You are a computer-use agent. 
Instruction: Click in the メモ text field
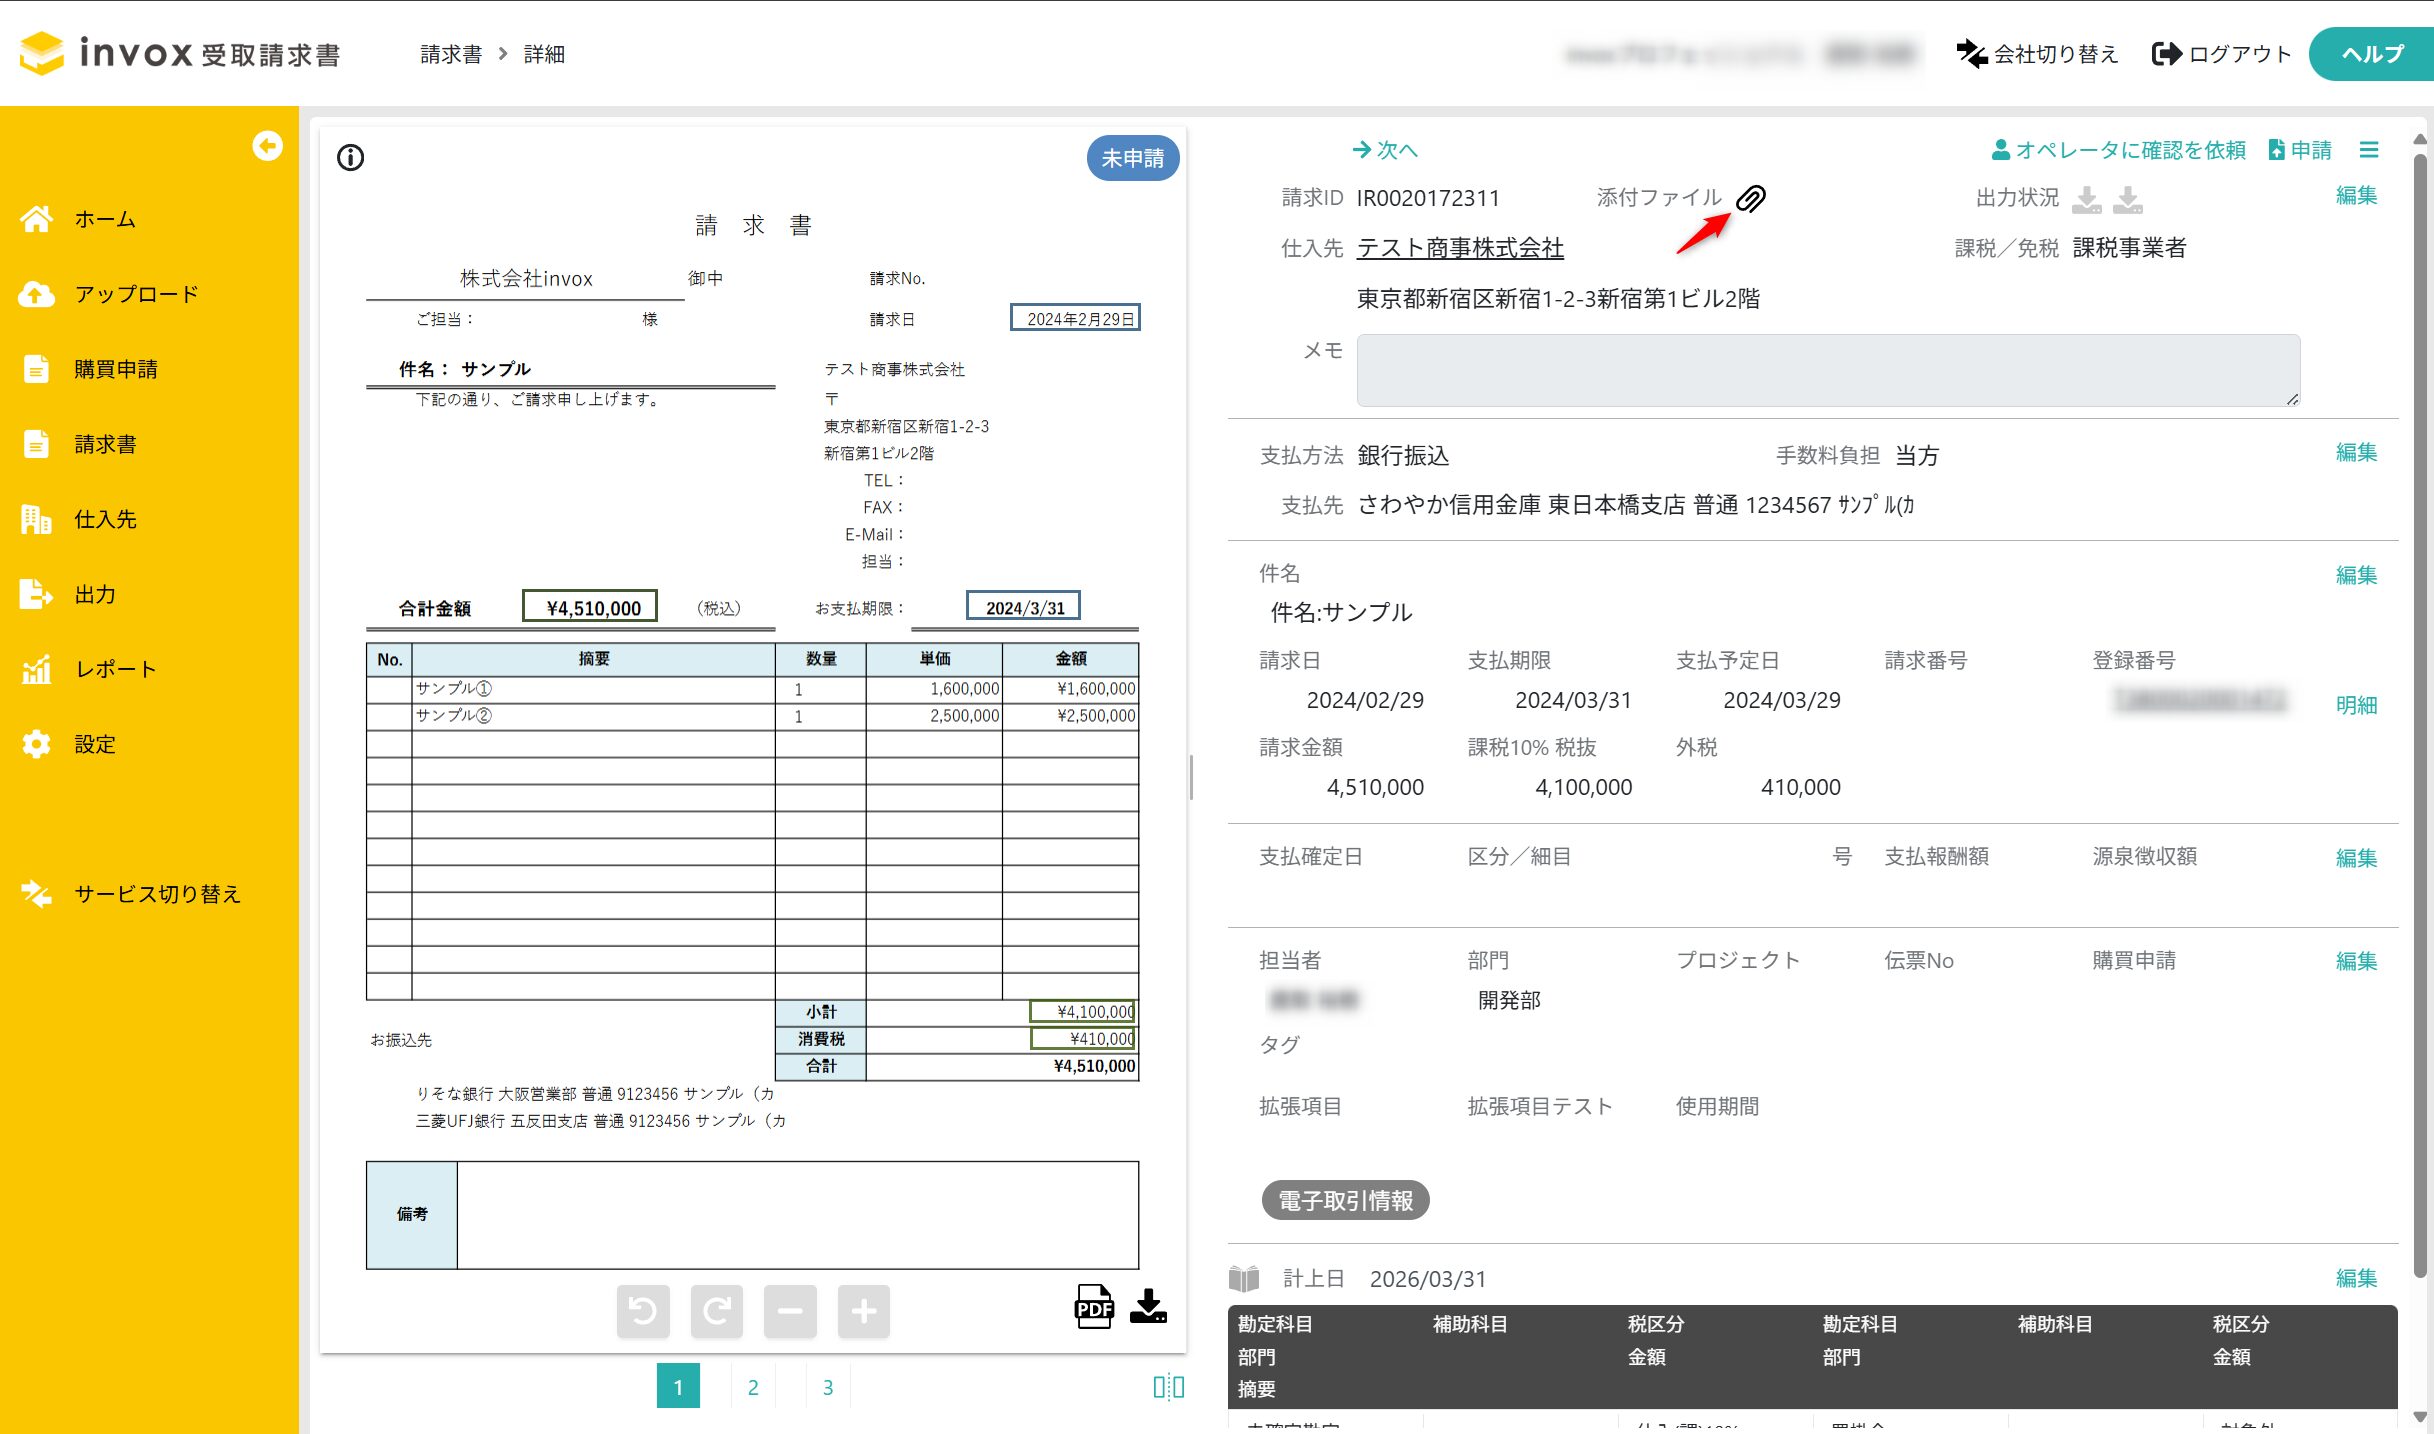[x=1827, y=370]
